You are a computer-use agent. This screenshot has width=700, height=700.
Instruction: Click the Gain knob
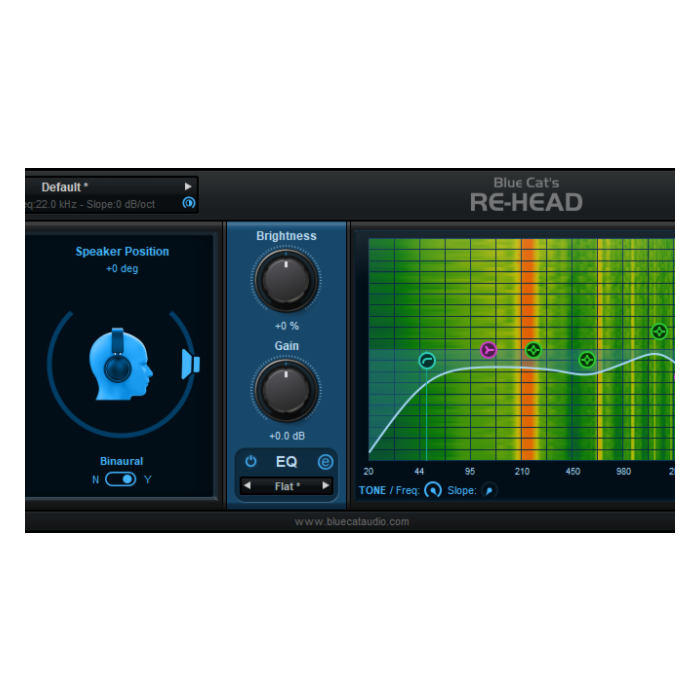tap(286, 390)
